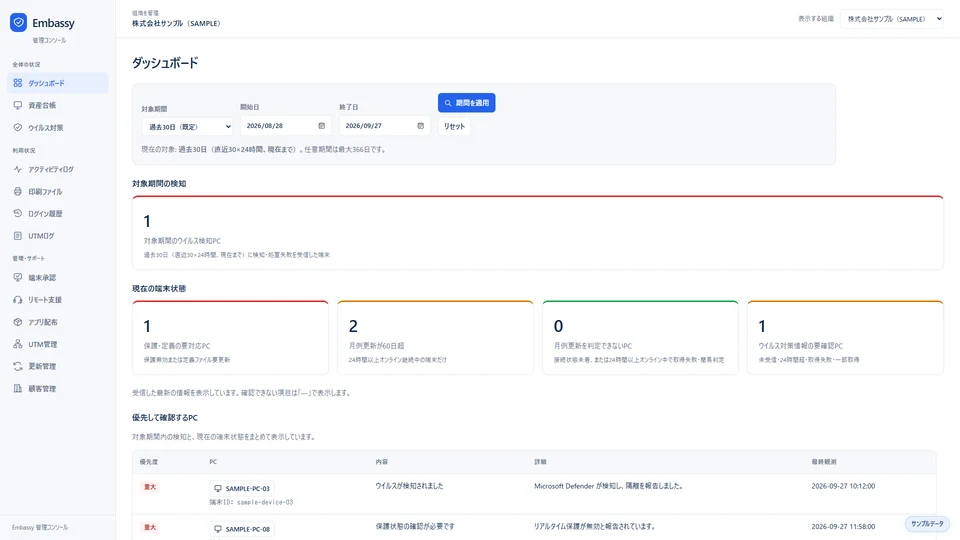Click the 内容 column header

[381, 462]
